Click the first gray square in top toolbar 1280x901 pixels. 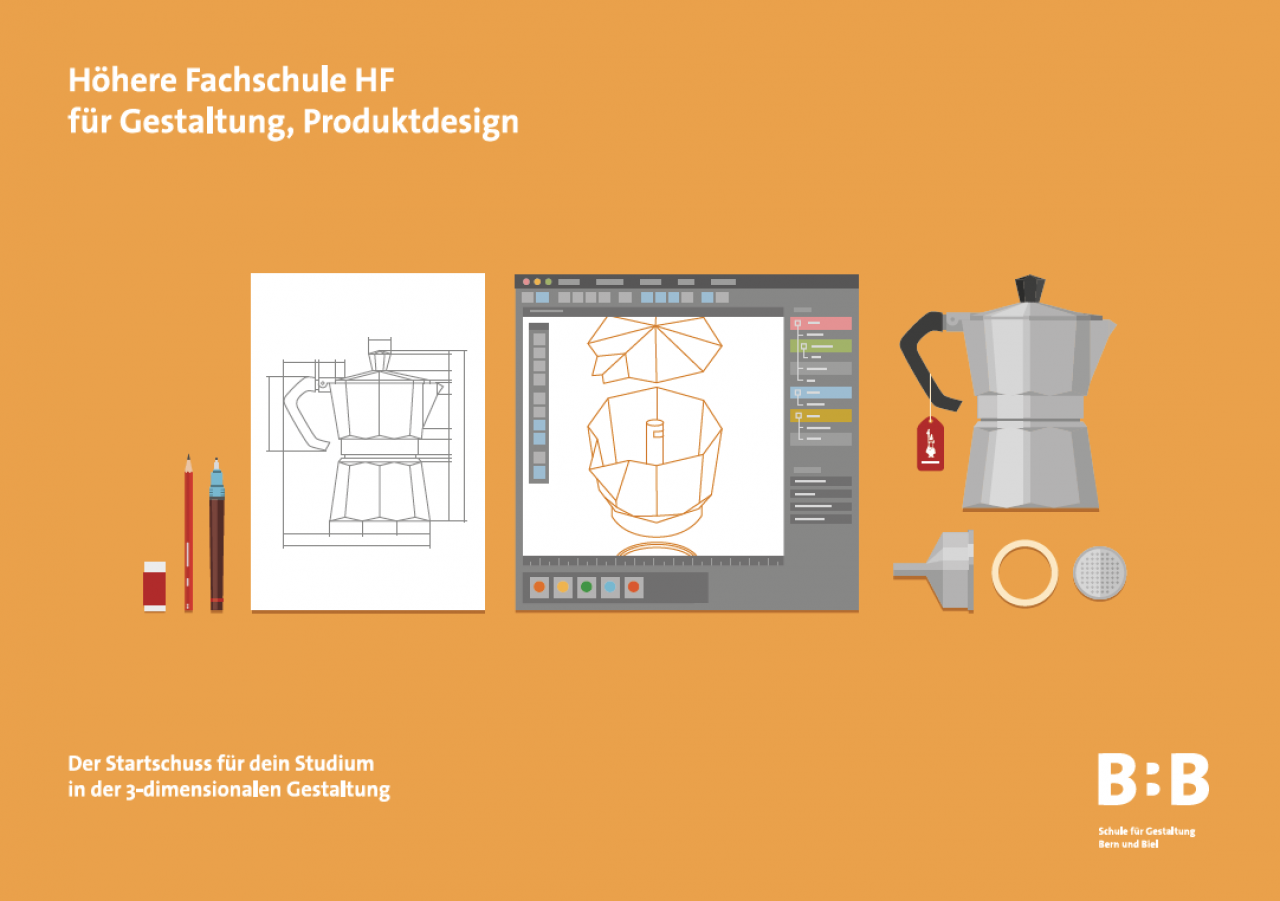(527, 297)
